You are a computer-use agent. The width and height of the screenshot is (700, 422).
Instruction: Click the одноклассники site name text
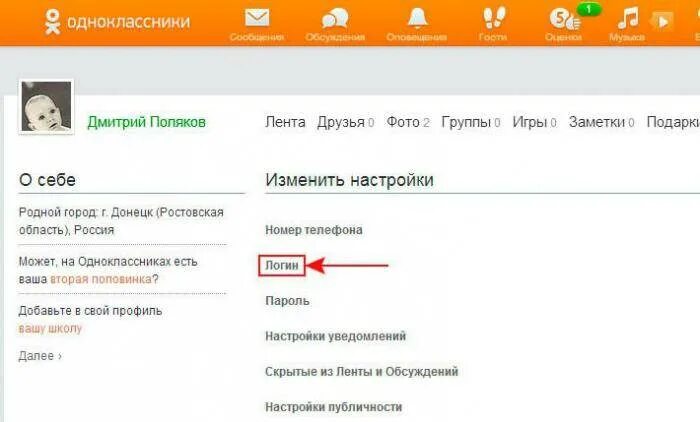click(129, 21)
